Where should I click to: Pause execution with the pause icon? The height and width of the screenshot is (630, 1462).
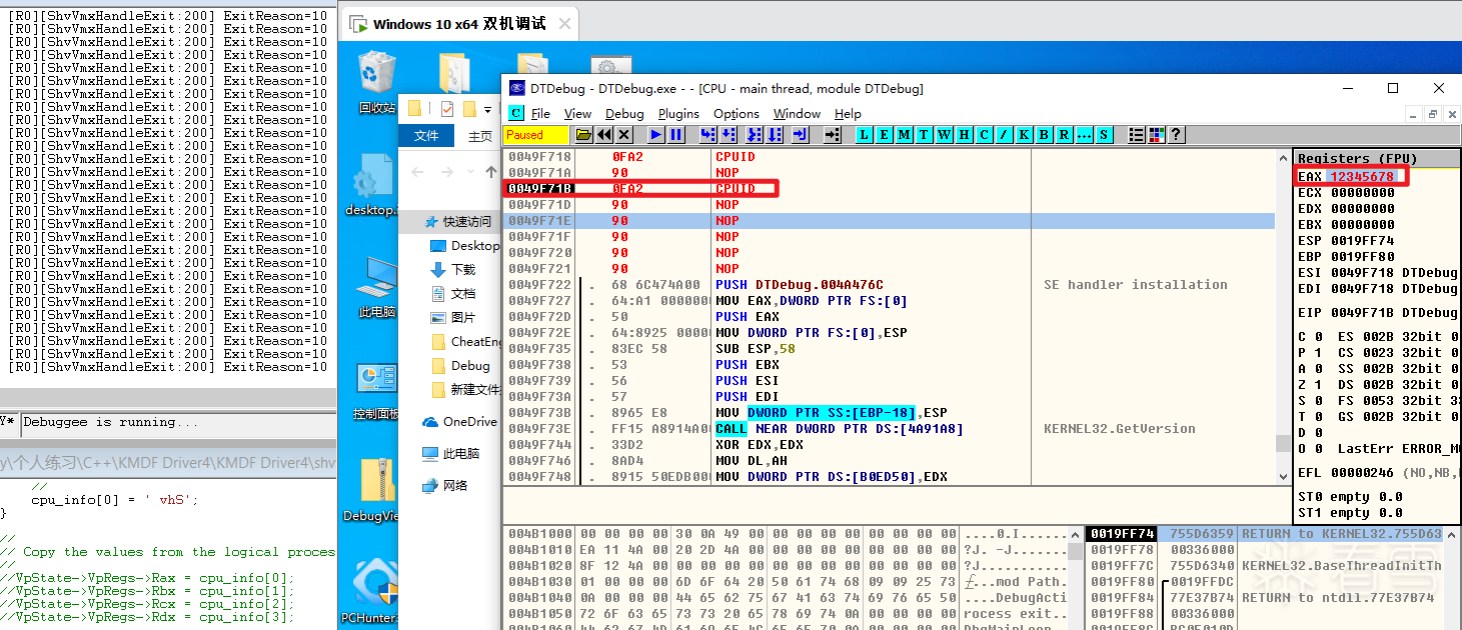coord(676,134)
